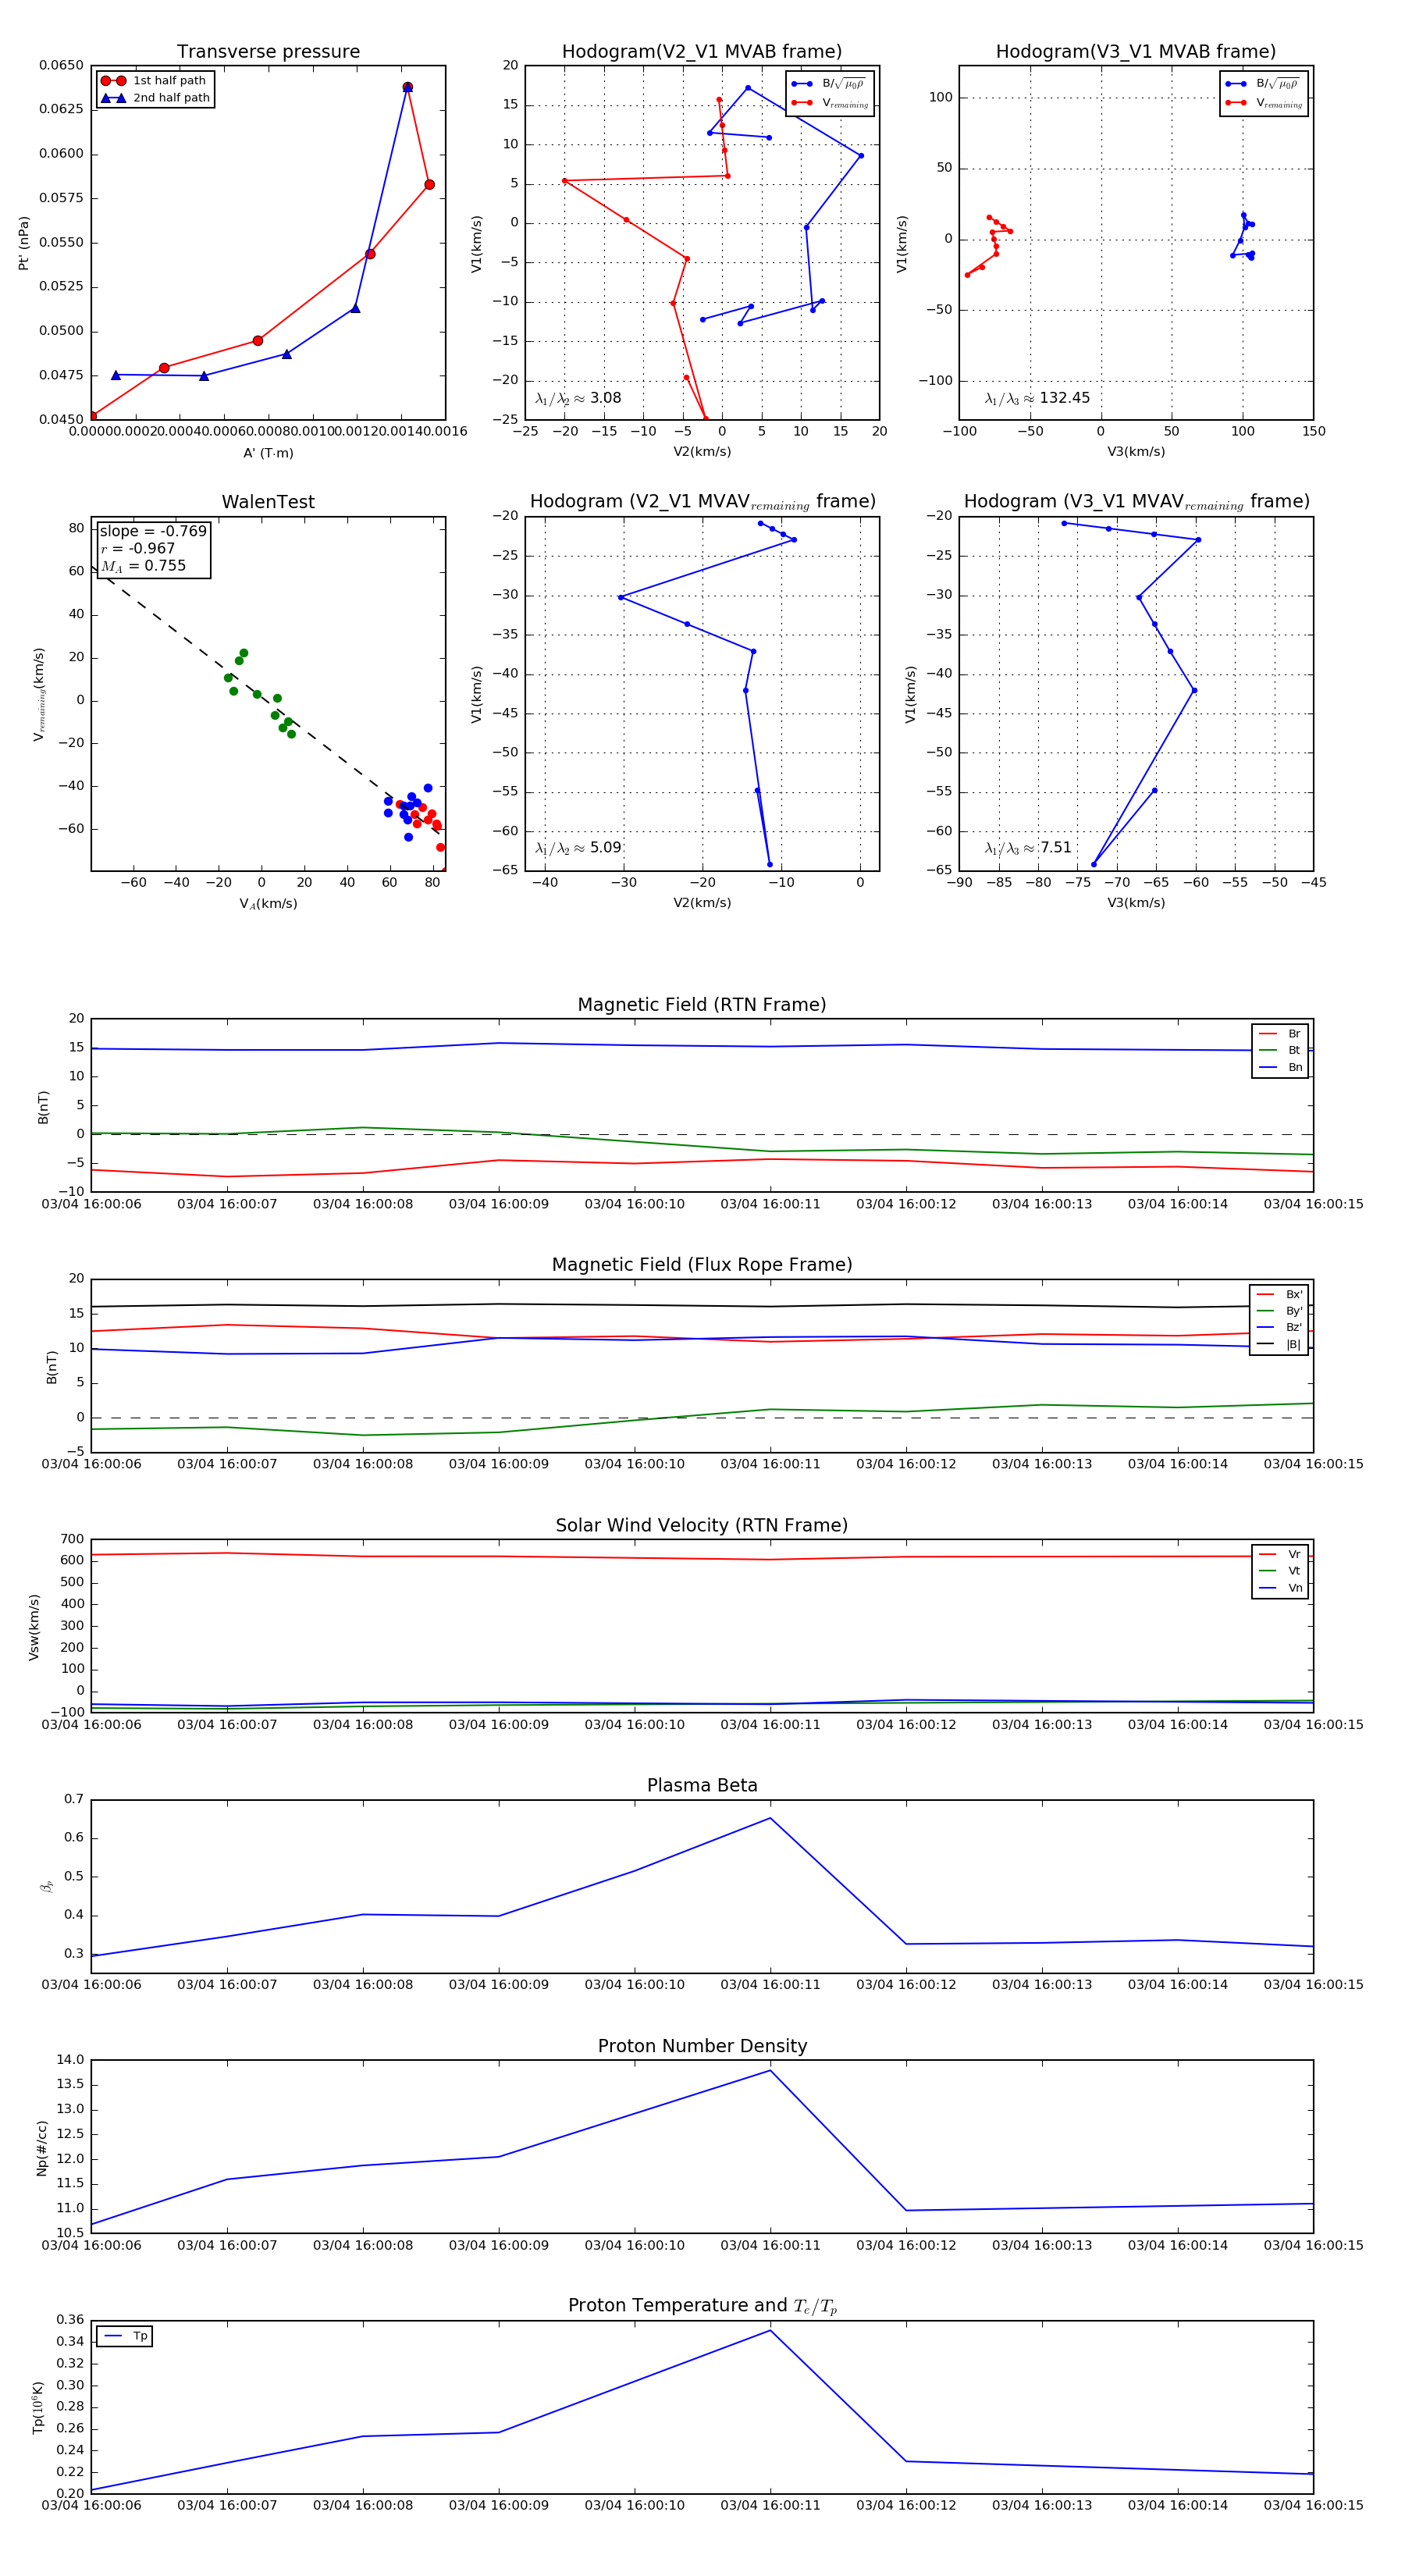This screenshot has width=1405, height=2576.
Task: Select the |B| legend entry
Action: tap(1279, 1344)
